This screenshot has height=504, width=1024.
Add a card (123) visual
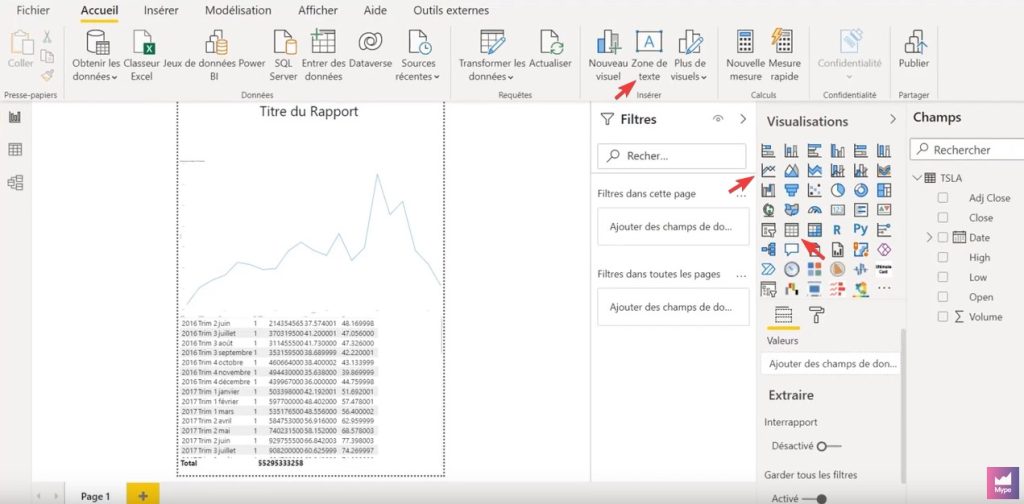(x=838, y=210)
